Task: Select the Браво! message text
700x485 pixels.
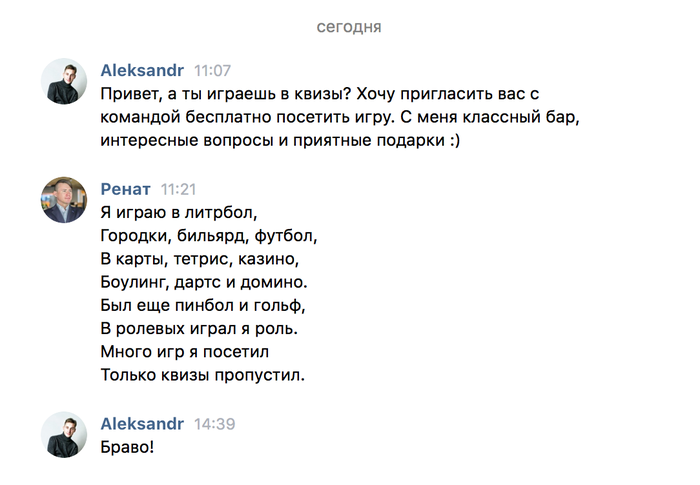Action: [128, 447]
